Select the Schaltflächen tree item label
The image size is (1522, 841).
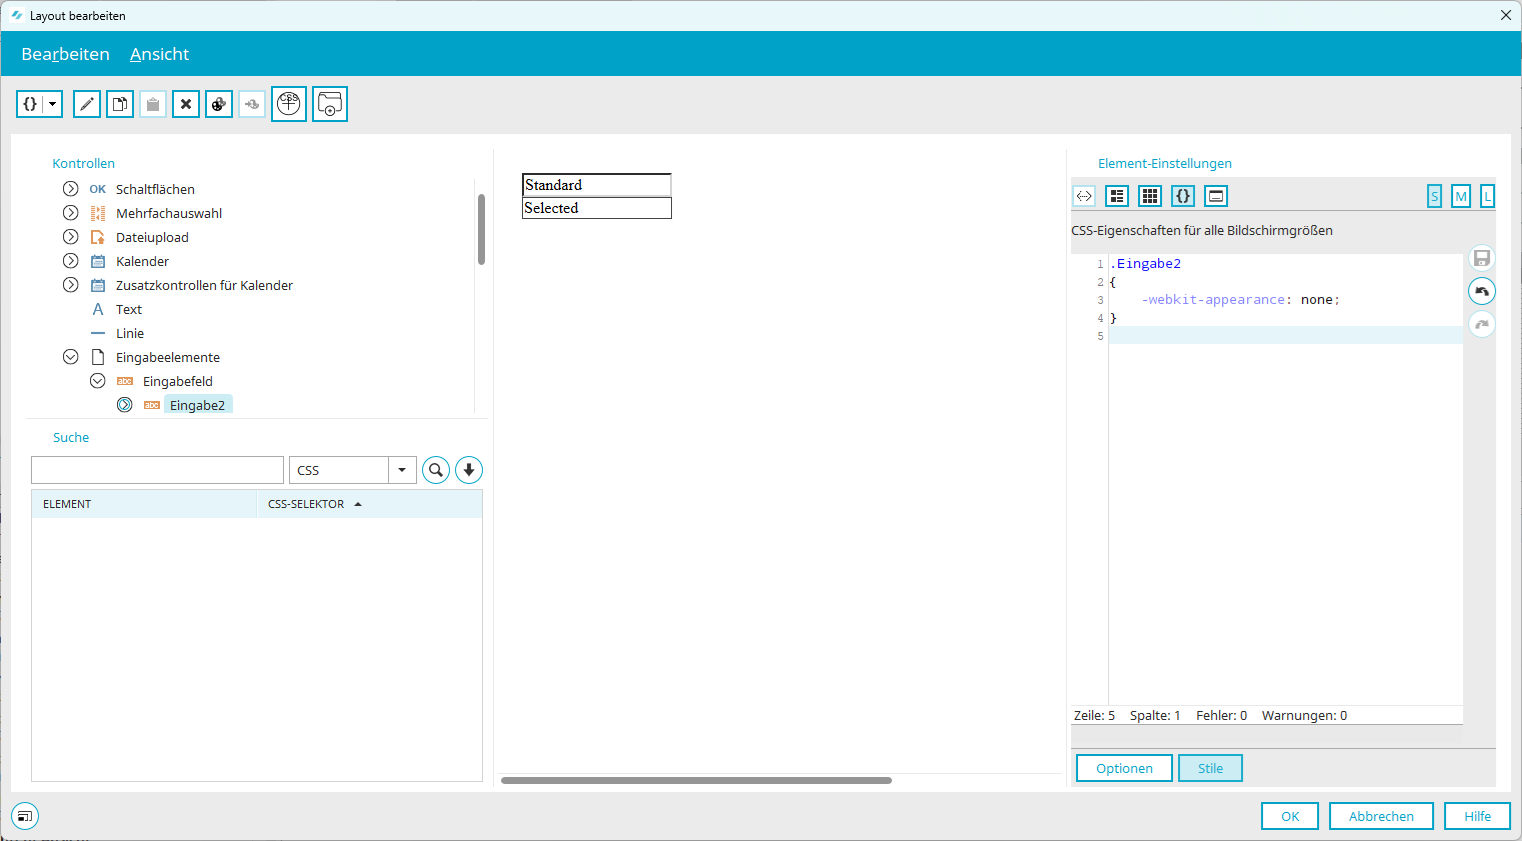pyautogui.click(x=155, y=189)
